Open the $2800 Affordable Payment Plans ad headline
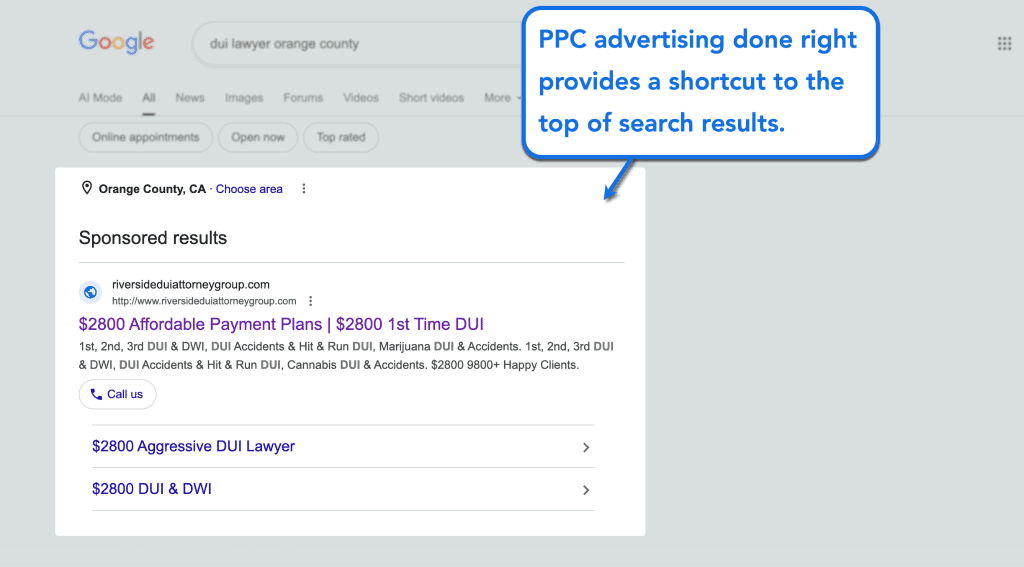 (281, 324)
